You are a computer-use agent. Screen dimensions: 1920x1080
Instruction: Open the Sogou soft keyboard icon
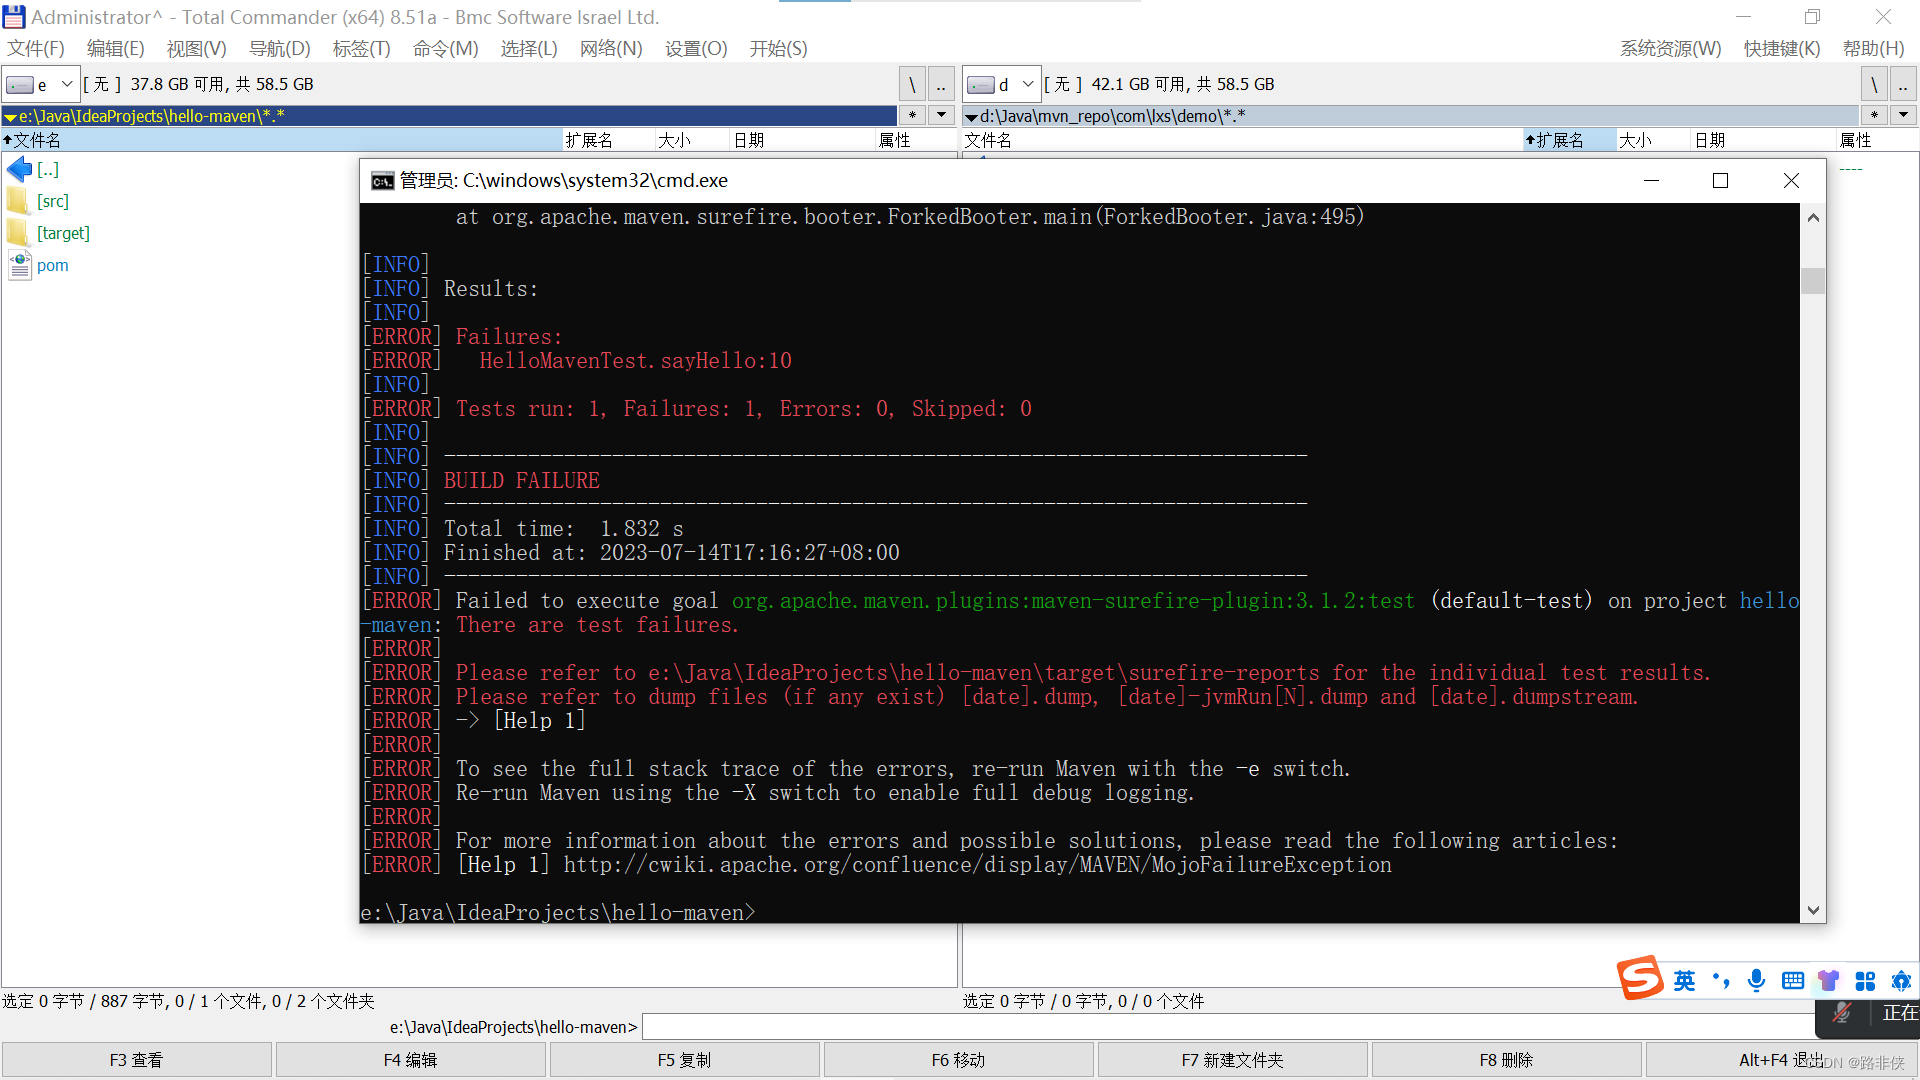click(x=1793, y=981)
